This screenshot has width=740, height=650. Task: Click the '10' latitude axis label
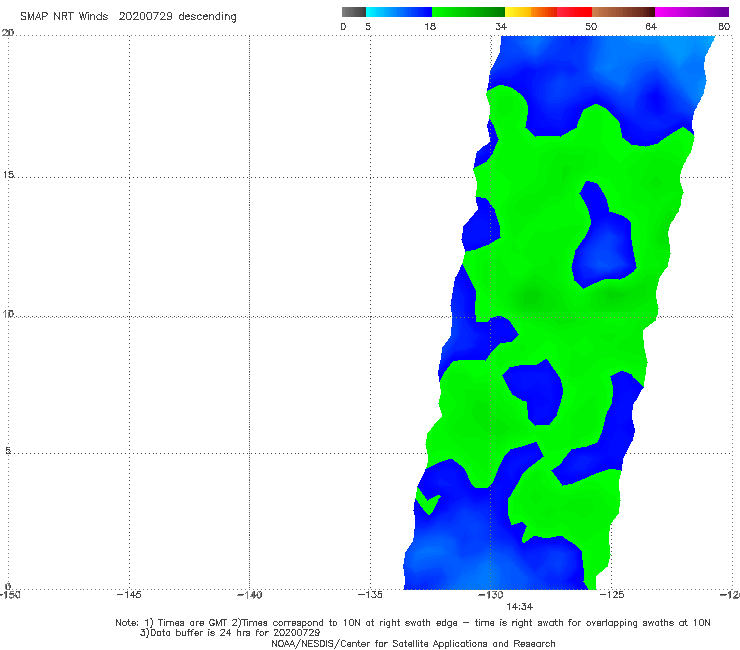coord(8,313)
